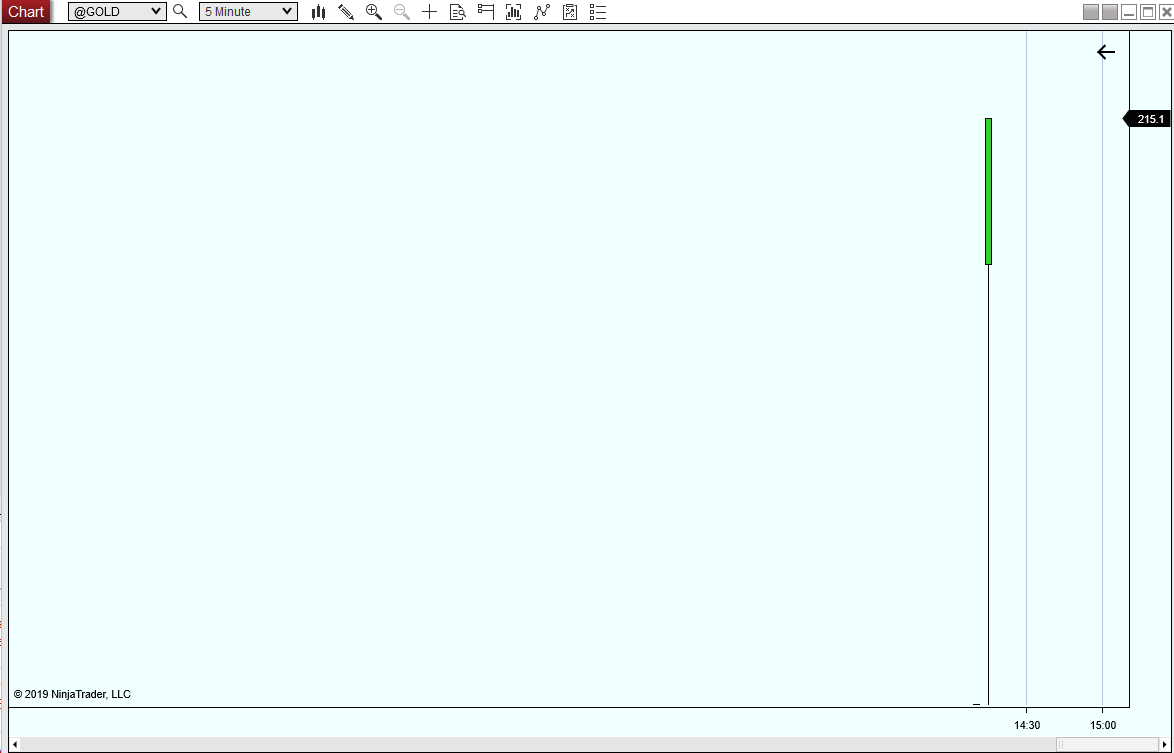Click the horizontal scrollbar right arrow
Image resolution: width=1174 pixels, height=753 pixels.
click(1164, 744)
